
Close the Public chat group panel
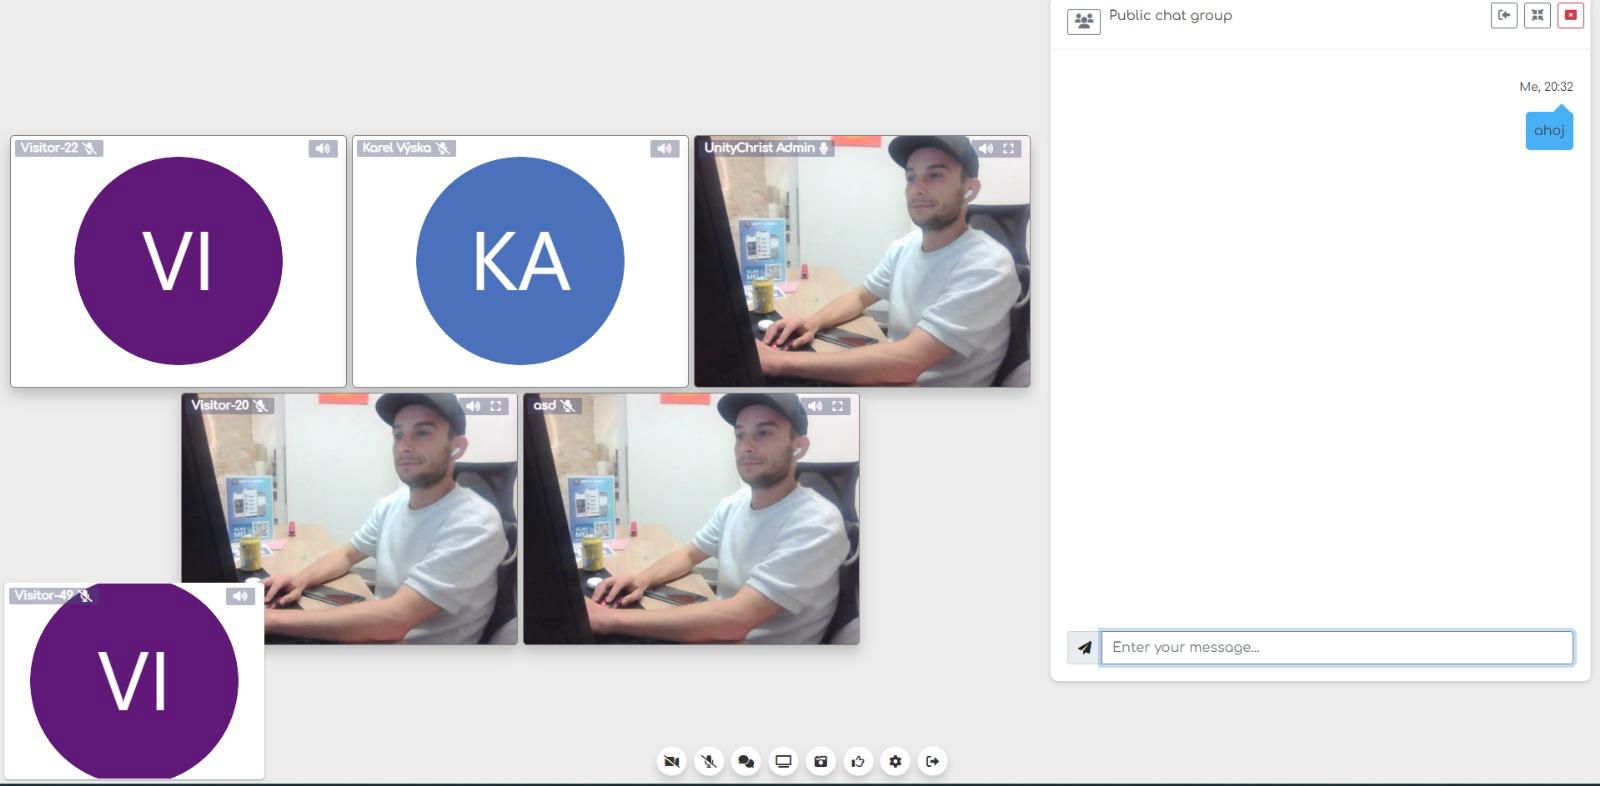click(x=1570, y=15)
